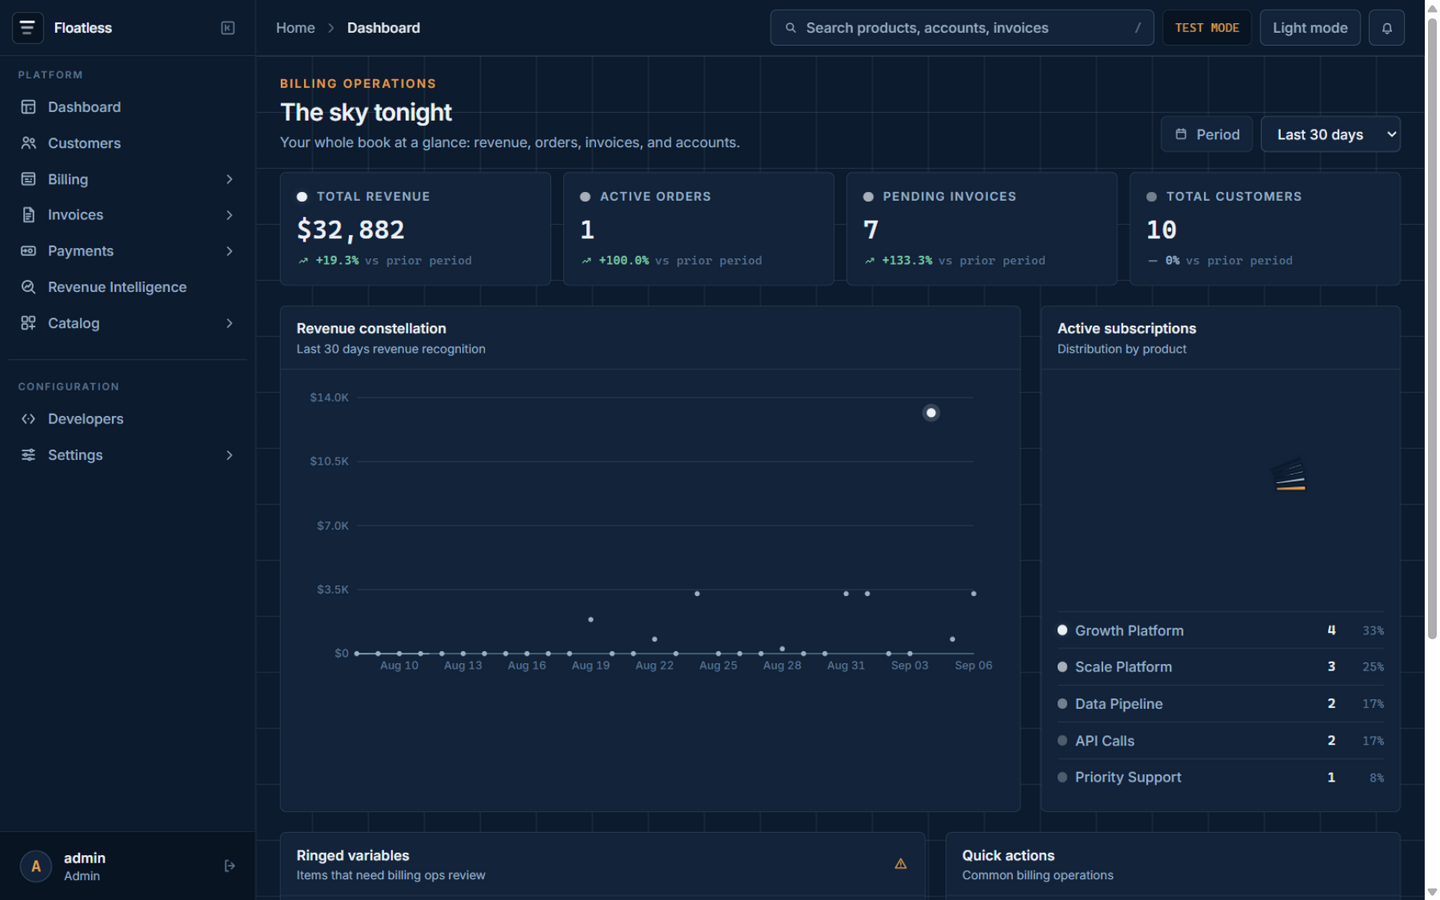Click the Catalog grid icon

click(28, 323)
